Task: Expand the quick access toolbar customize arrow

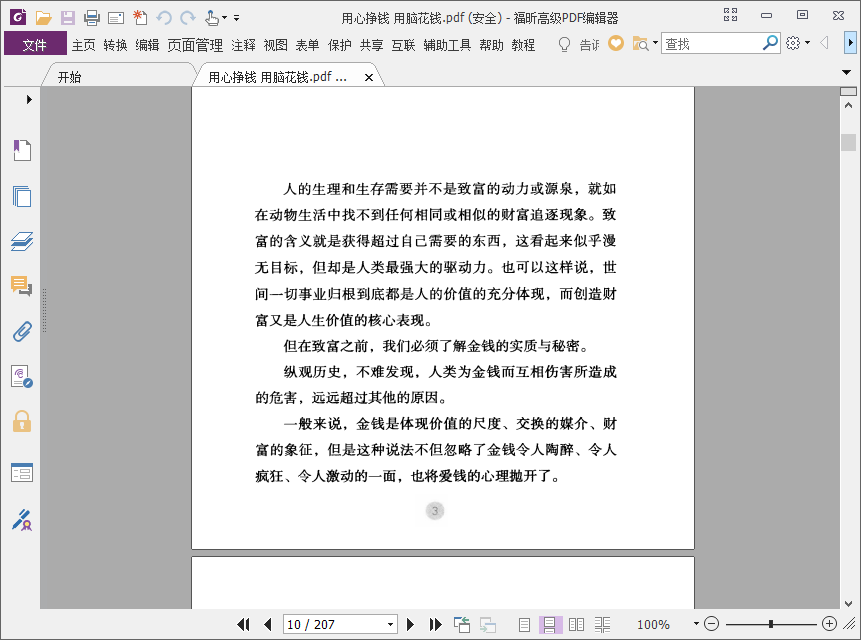Action: tap(237, 18)
